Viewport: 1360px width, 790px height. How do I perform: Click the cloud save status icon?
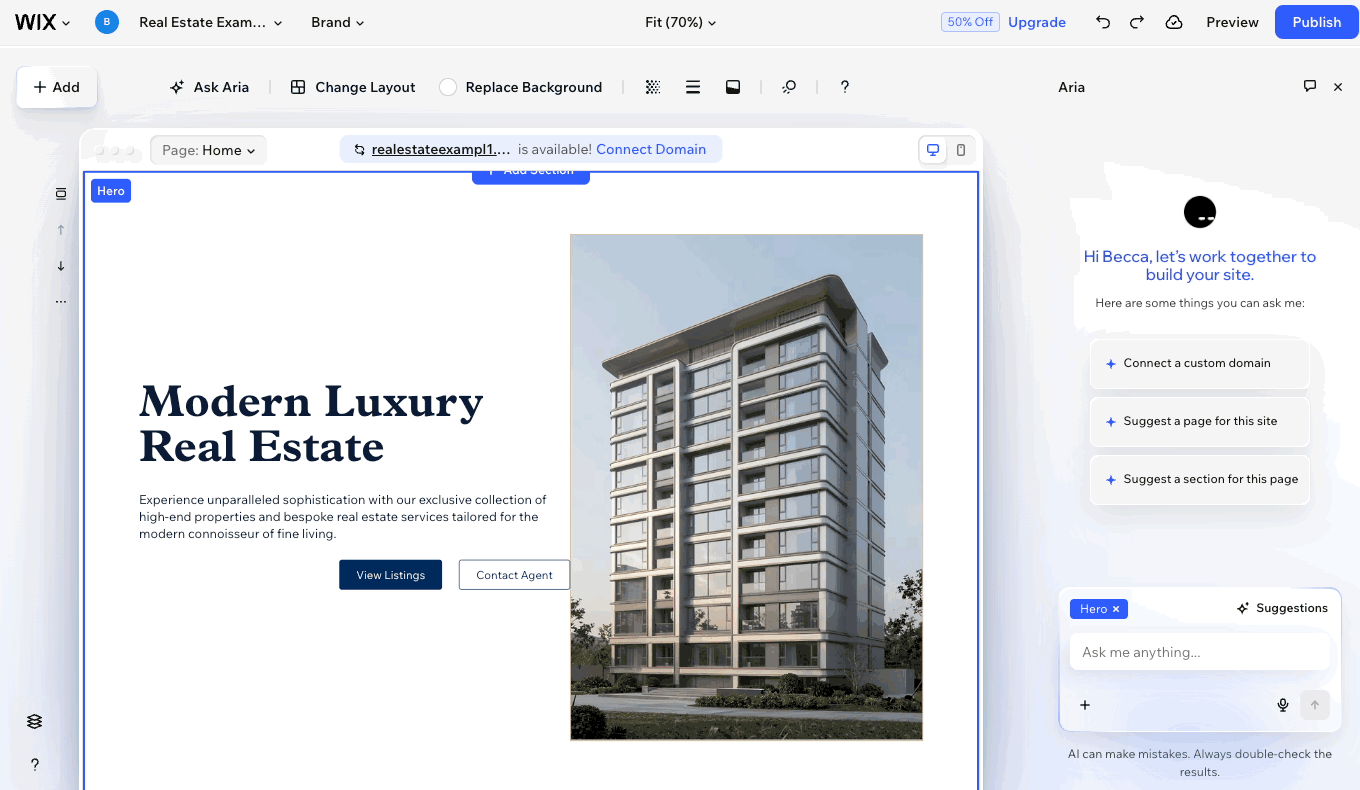click(1174, 22)
